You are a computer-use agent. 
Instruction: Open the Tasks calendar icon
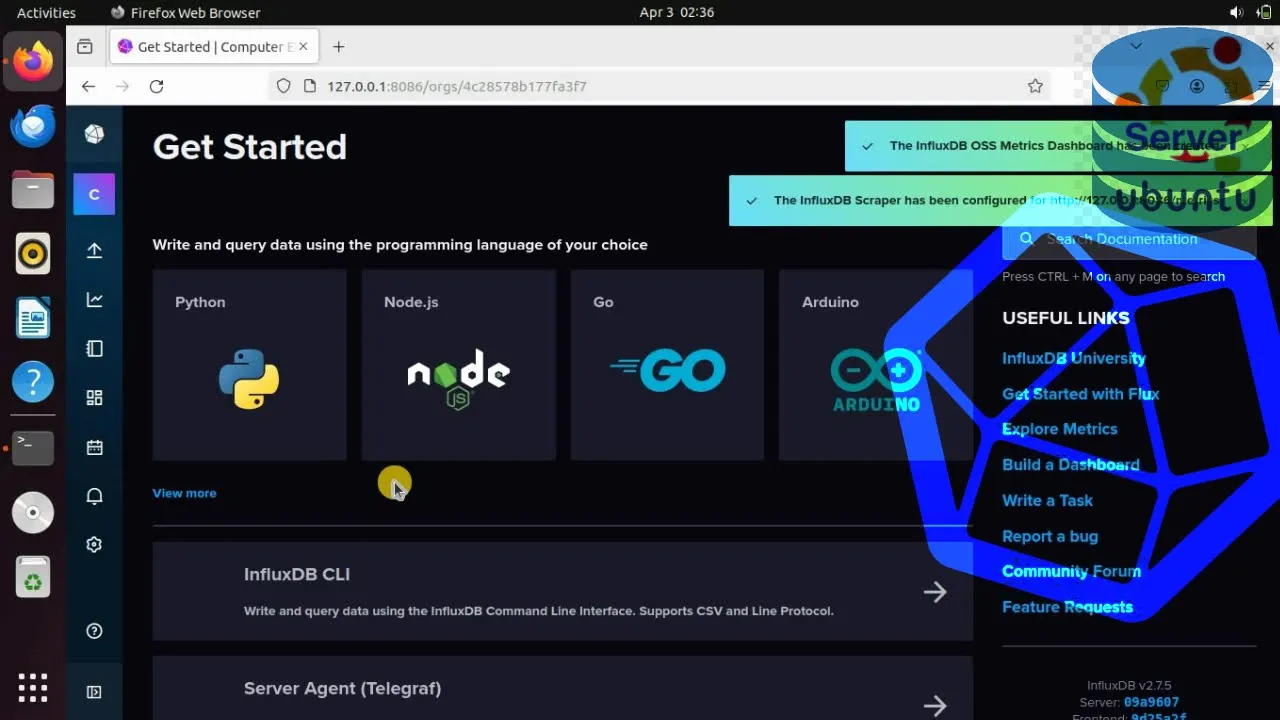point(94,447)
